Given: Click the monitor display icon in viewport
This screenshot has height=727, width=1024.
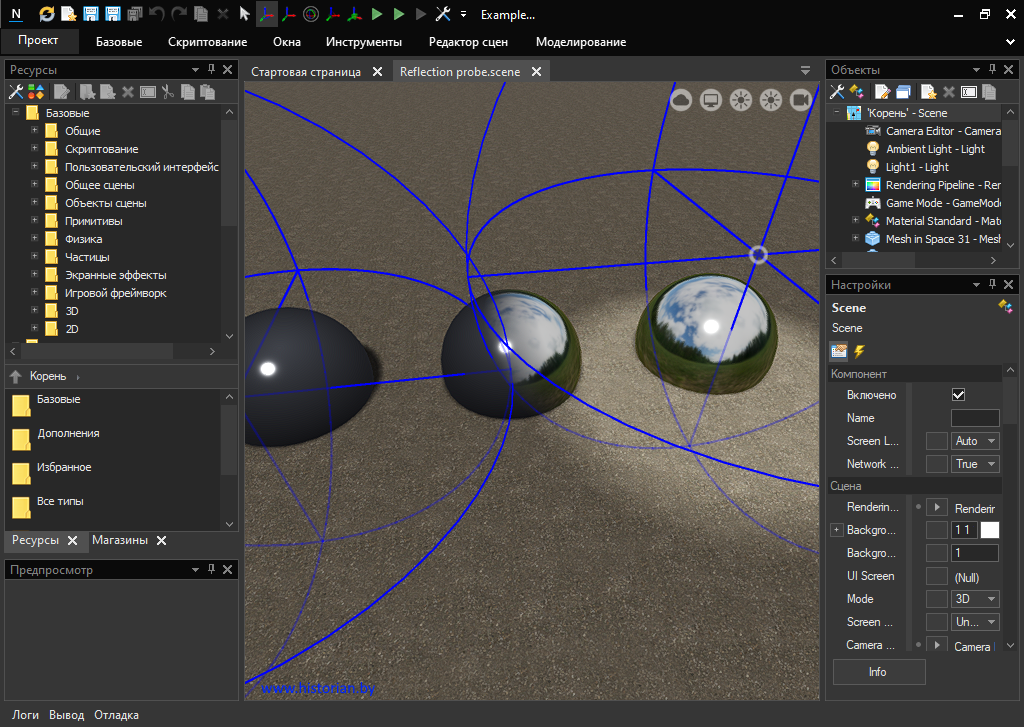Looking at the screenshot, I should coord(711,99).
